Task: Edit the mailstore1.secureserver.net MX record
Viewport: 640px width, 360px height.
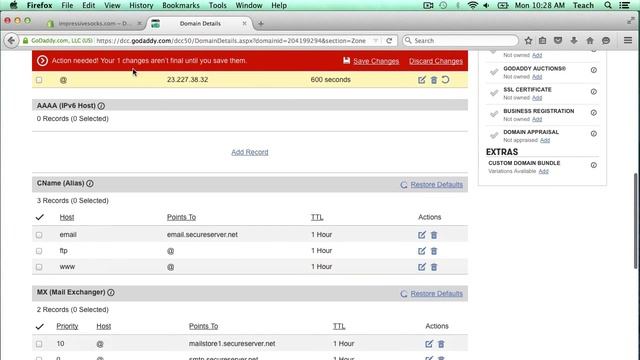Action: tap(429, 344)
